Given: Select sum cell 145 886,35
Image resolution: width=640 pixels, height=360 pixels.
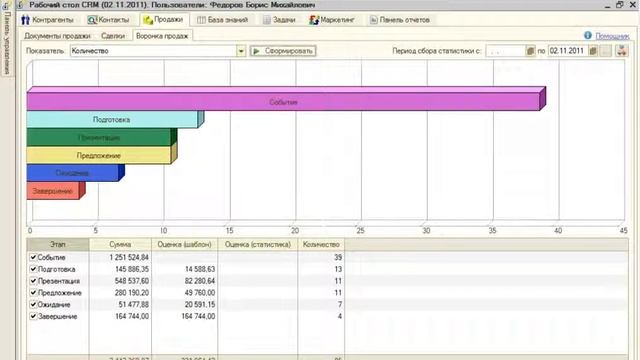Looking at the screenshot, I should [120, 269].
